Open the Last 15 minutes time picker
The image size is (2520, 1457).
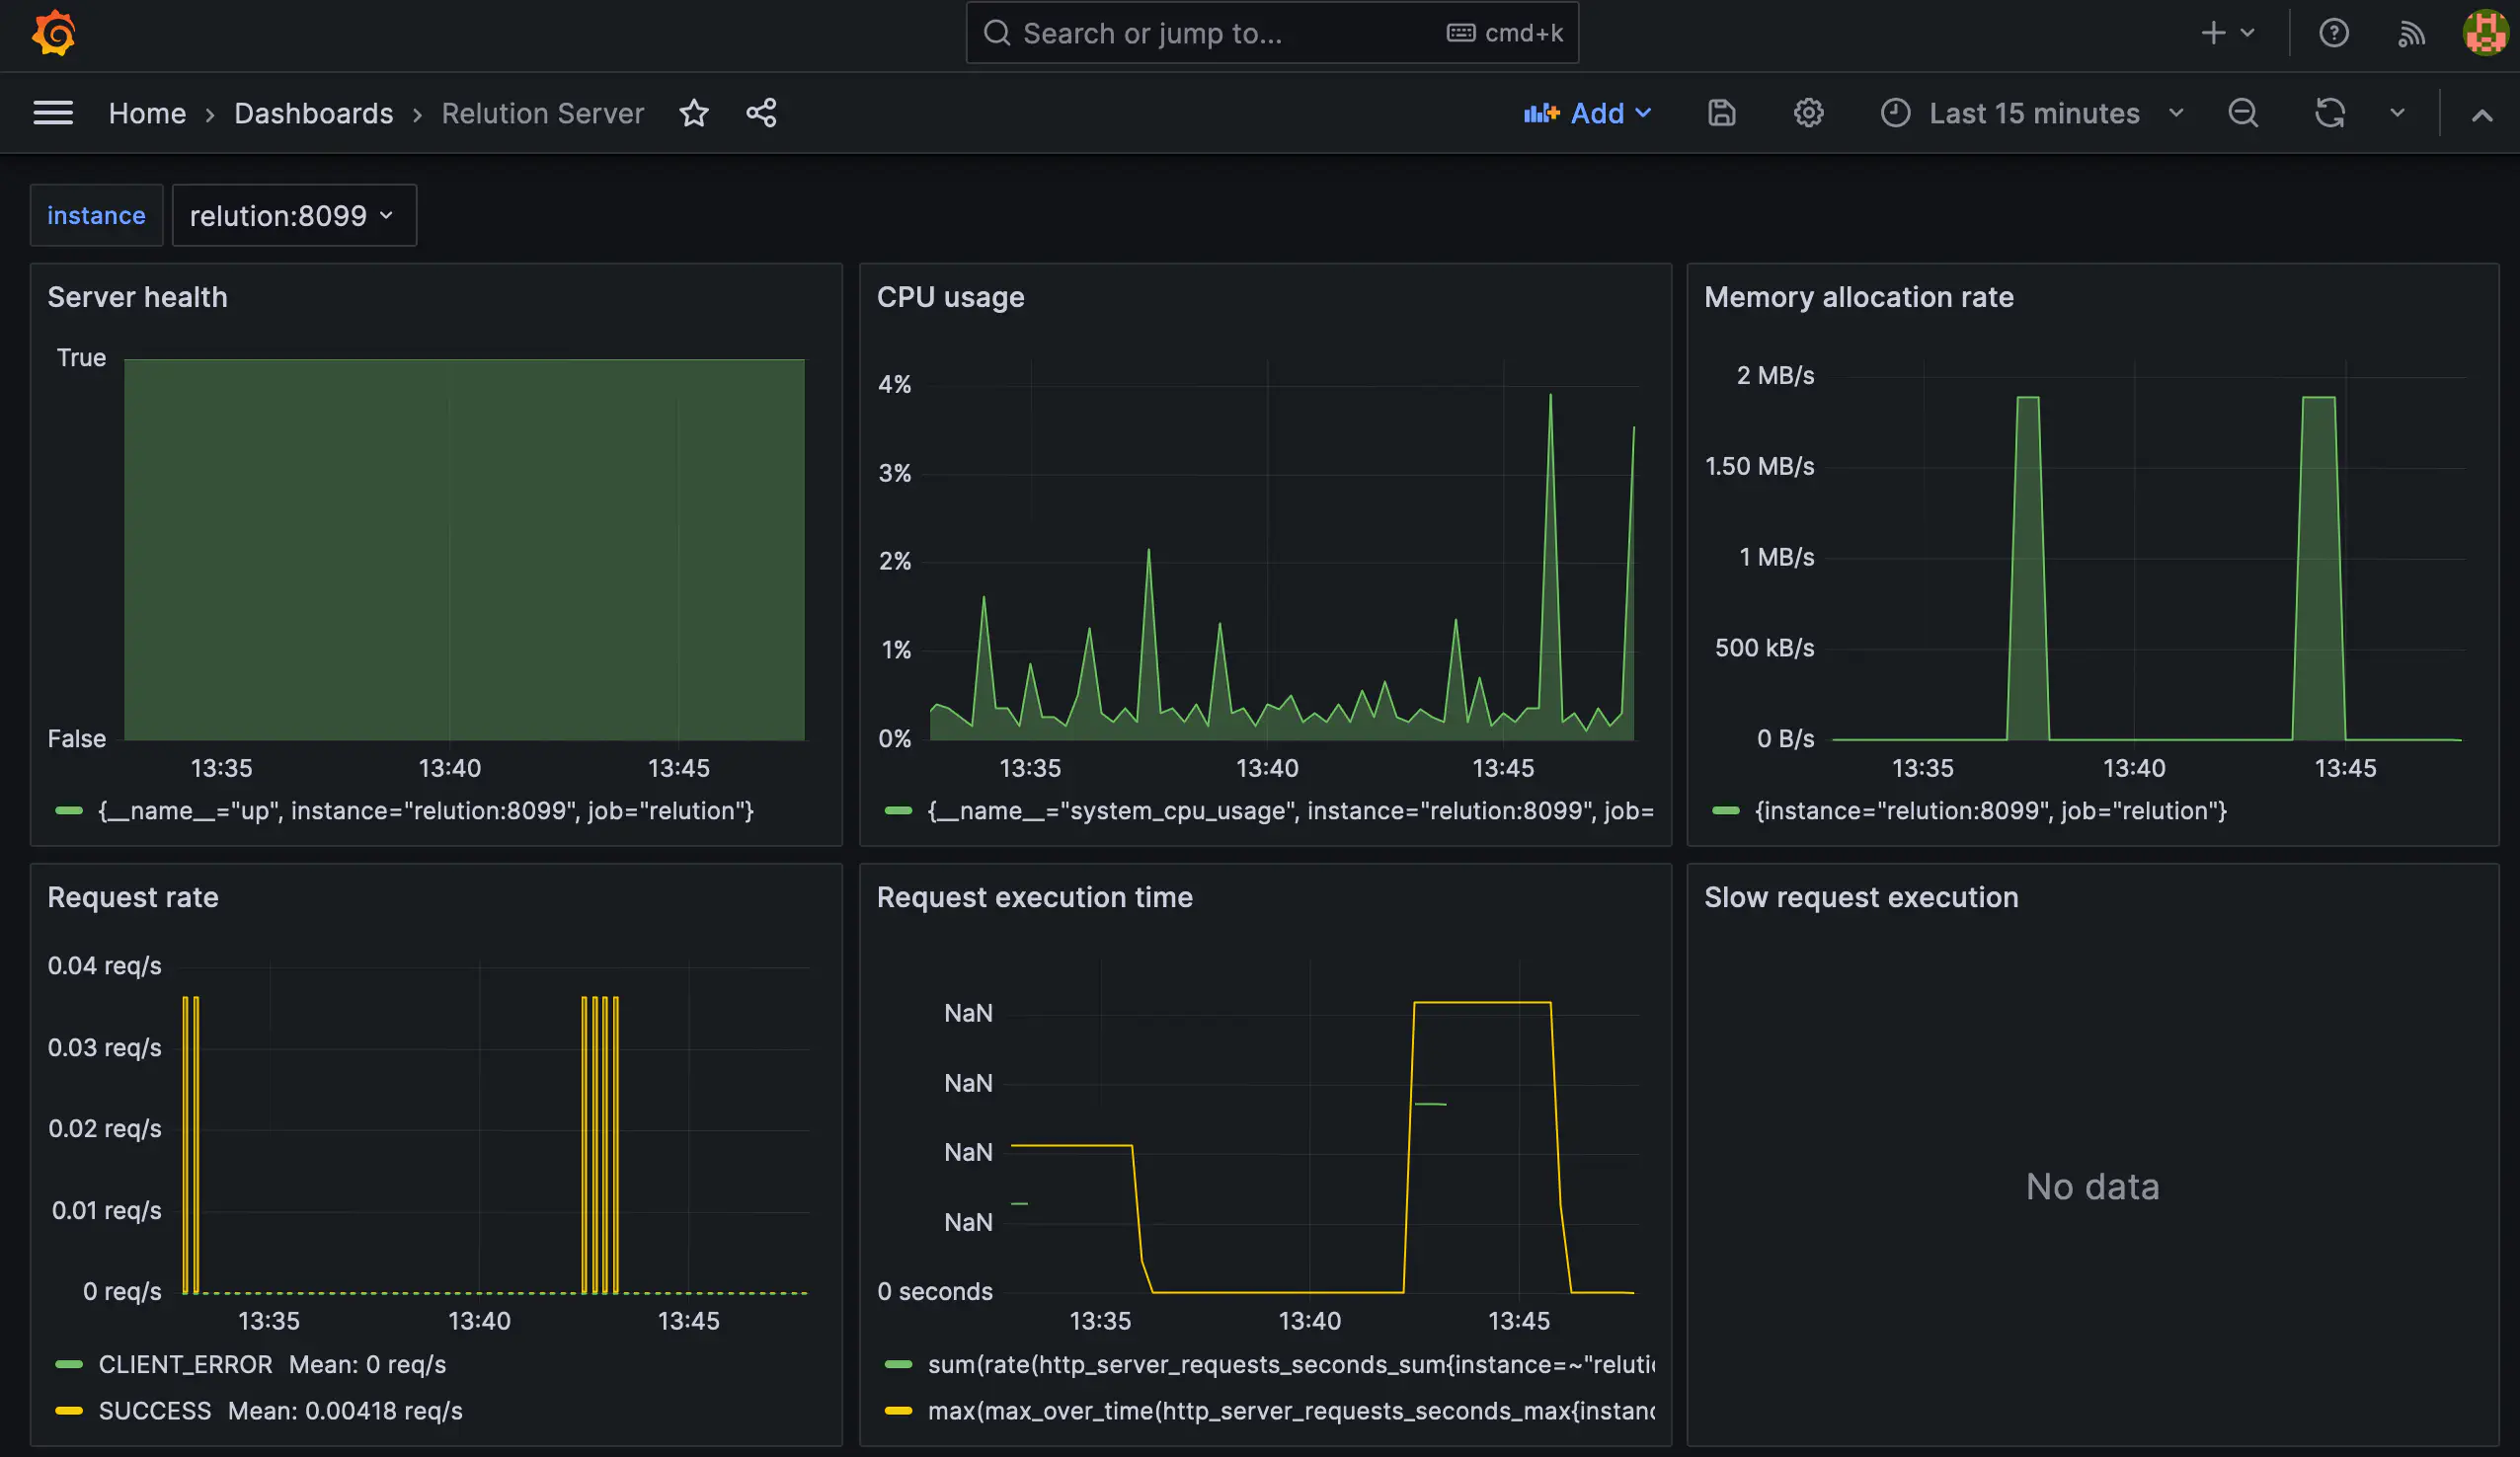coord(2032,113)
